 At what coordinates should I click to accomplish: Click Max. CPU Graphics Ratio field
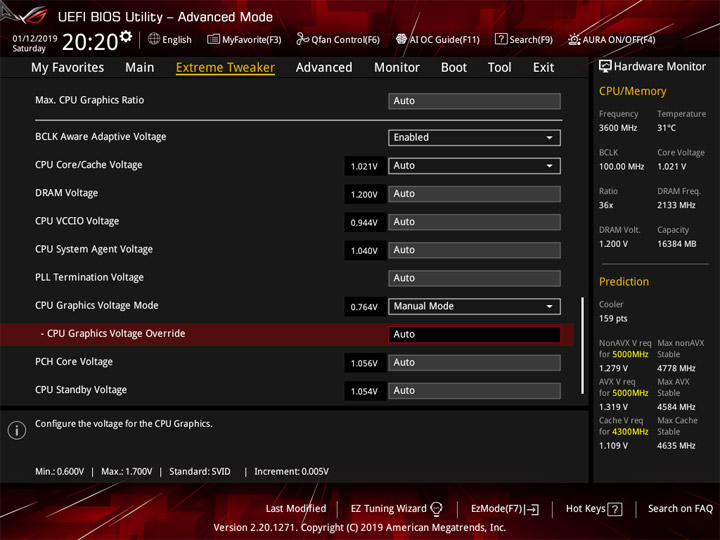(x=474, y=101)
